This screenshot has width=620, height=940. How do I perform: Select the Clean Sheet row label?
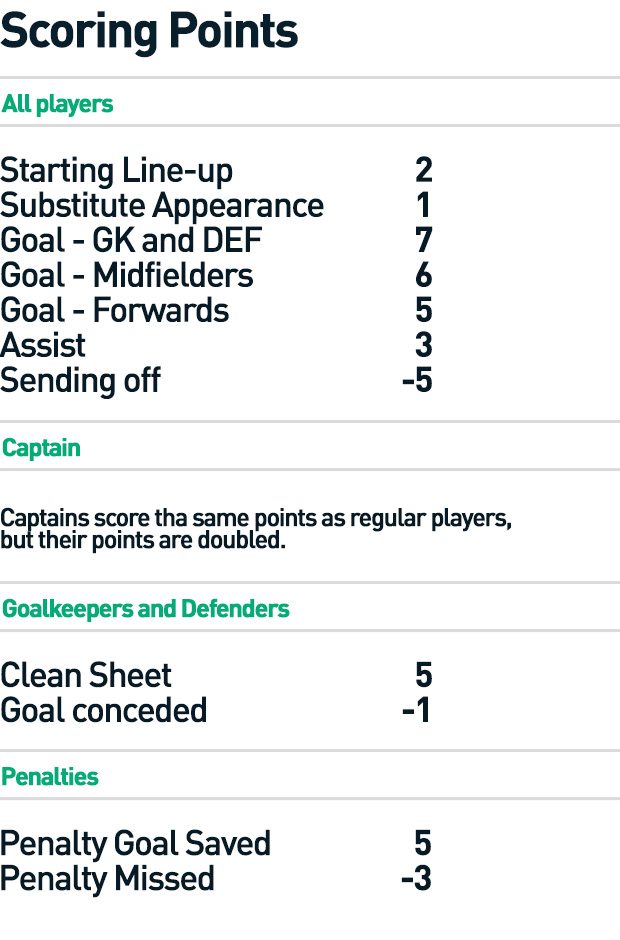[x=86, y=675]
